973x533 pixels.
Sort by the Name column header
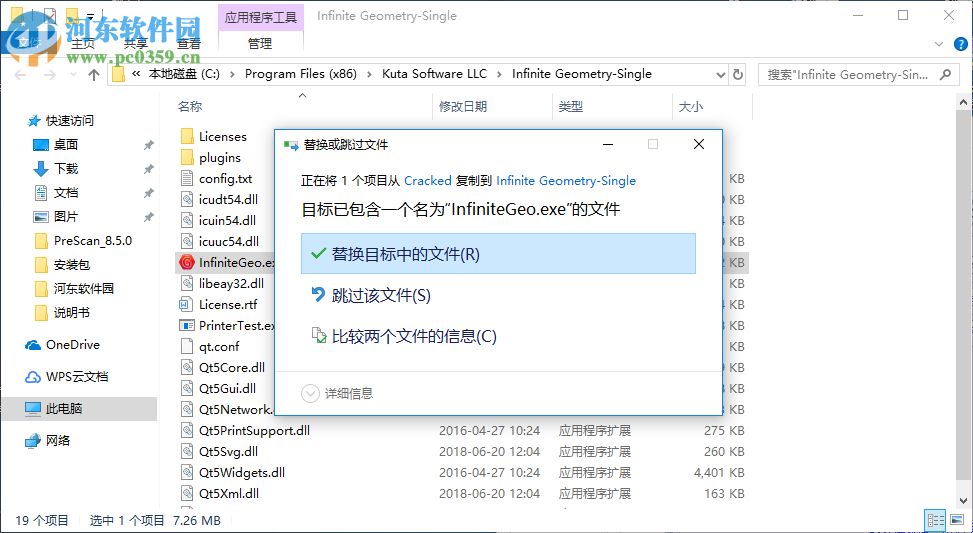coord(190,107)
